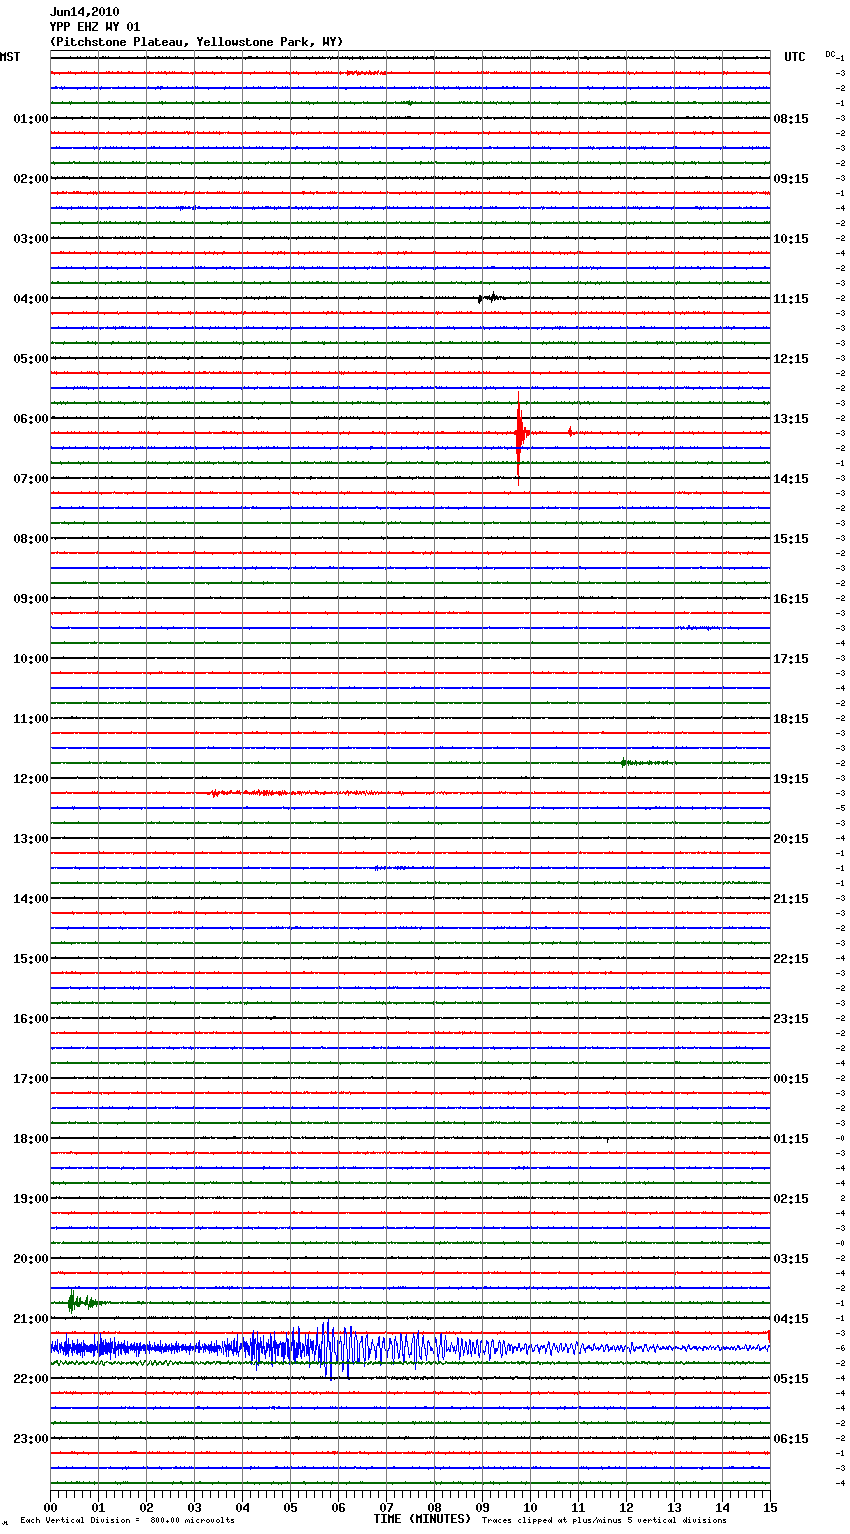Click the 'UTC' timezone label
The height and width of the screenshot is (1534, 850).
pos(795,57)
